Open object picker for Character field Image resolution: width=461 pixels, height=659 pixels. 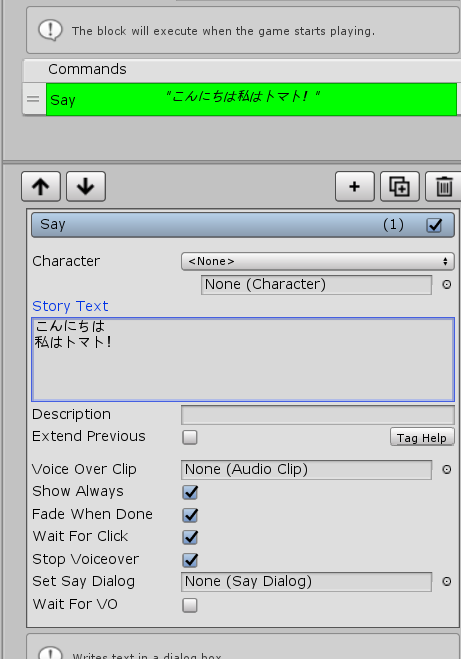(x=447, y=285)
